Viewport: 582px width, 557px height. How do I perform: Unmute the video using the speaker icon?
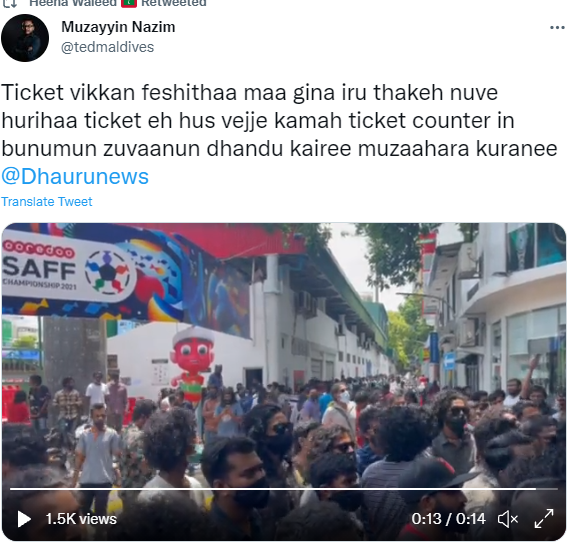[x=508, y=519]
